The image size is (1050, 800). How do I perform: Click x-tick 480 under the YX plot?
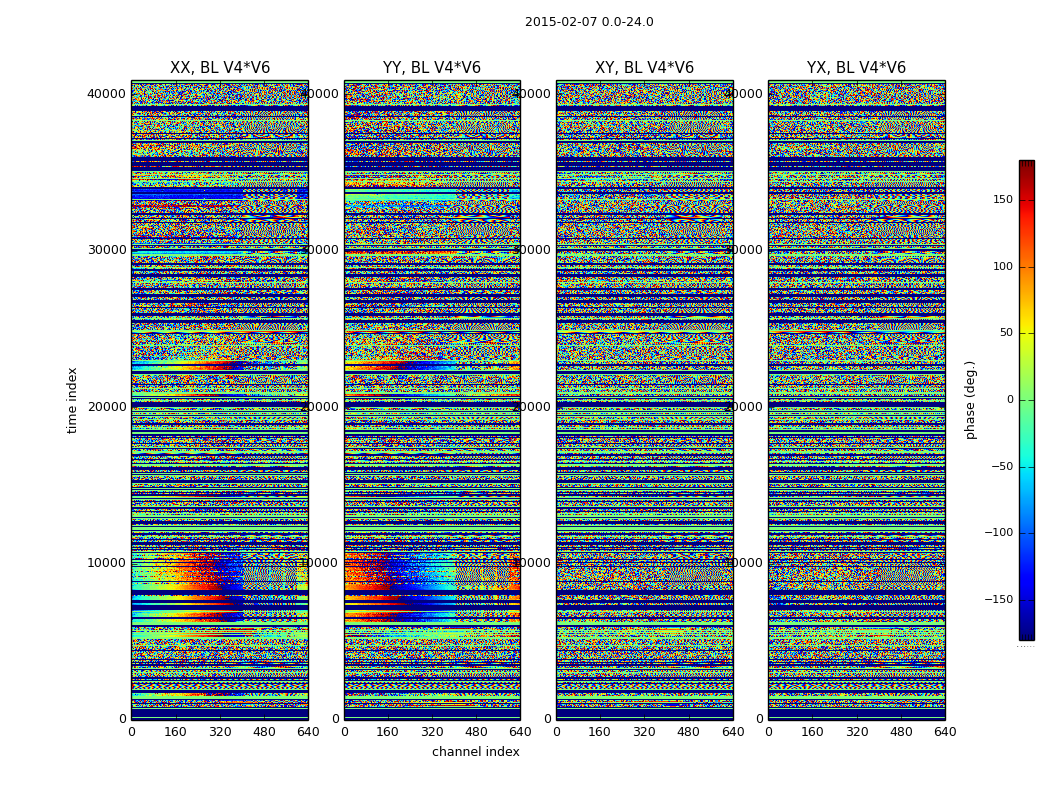click(x=901, y=732)
